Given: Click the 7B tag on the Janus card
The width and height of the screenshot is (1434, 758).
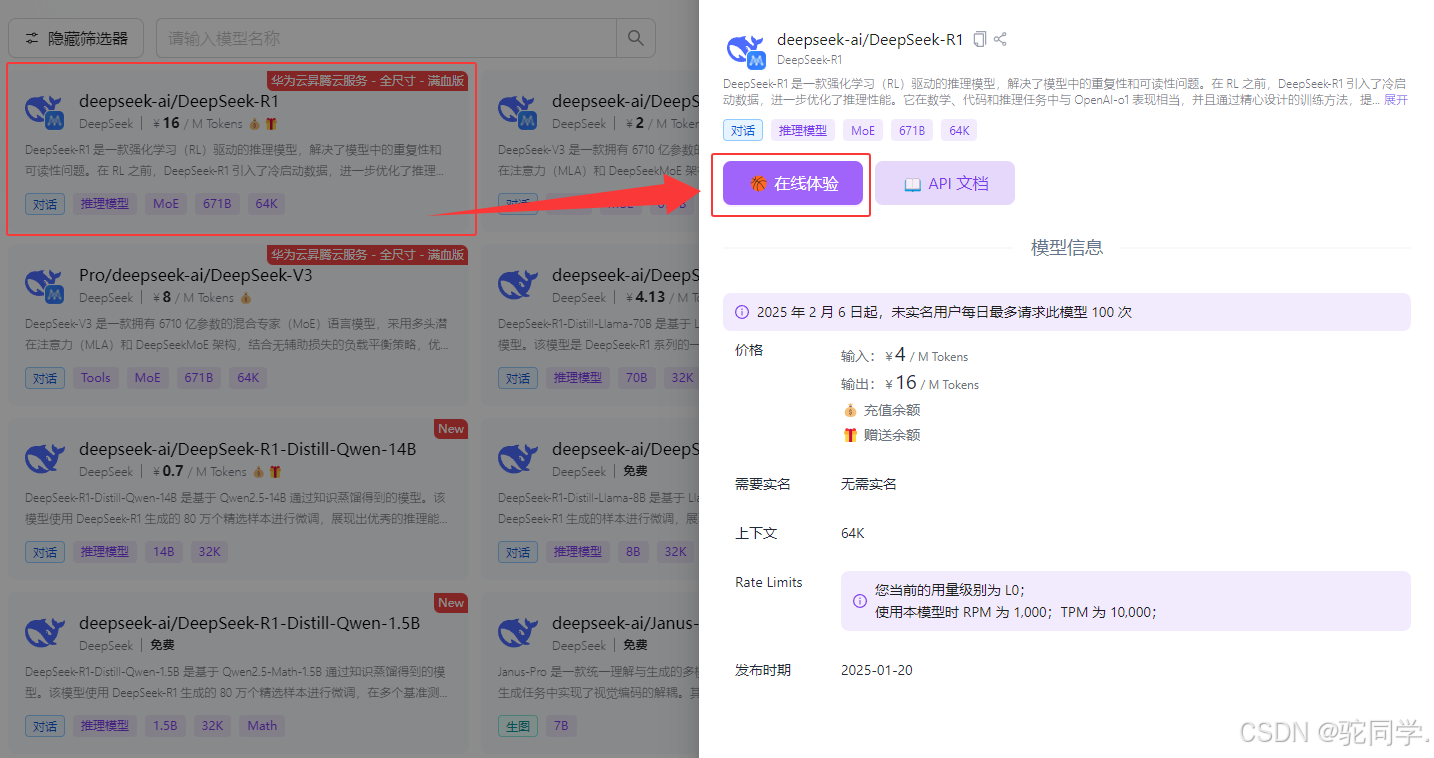Looking at the screenshot, I should point(561,726).
